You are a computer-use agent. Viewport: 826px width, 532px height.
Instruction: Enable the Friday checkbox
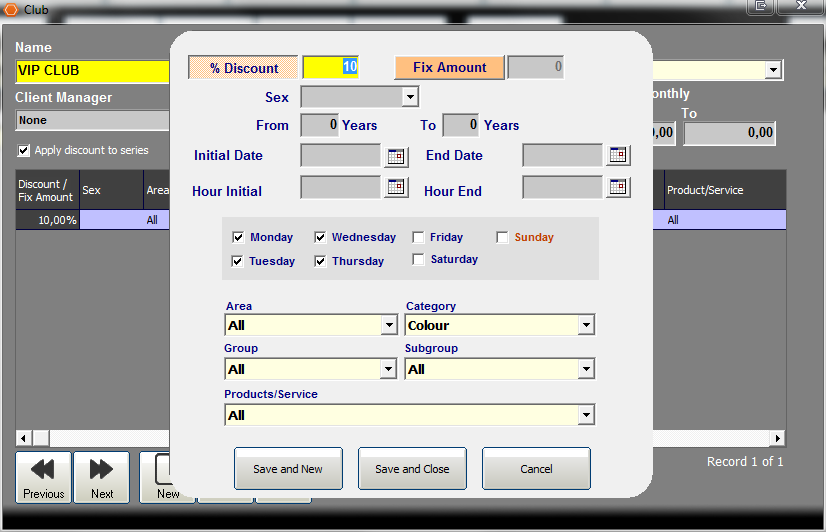point(419,238)
